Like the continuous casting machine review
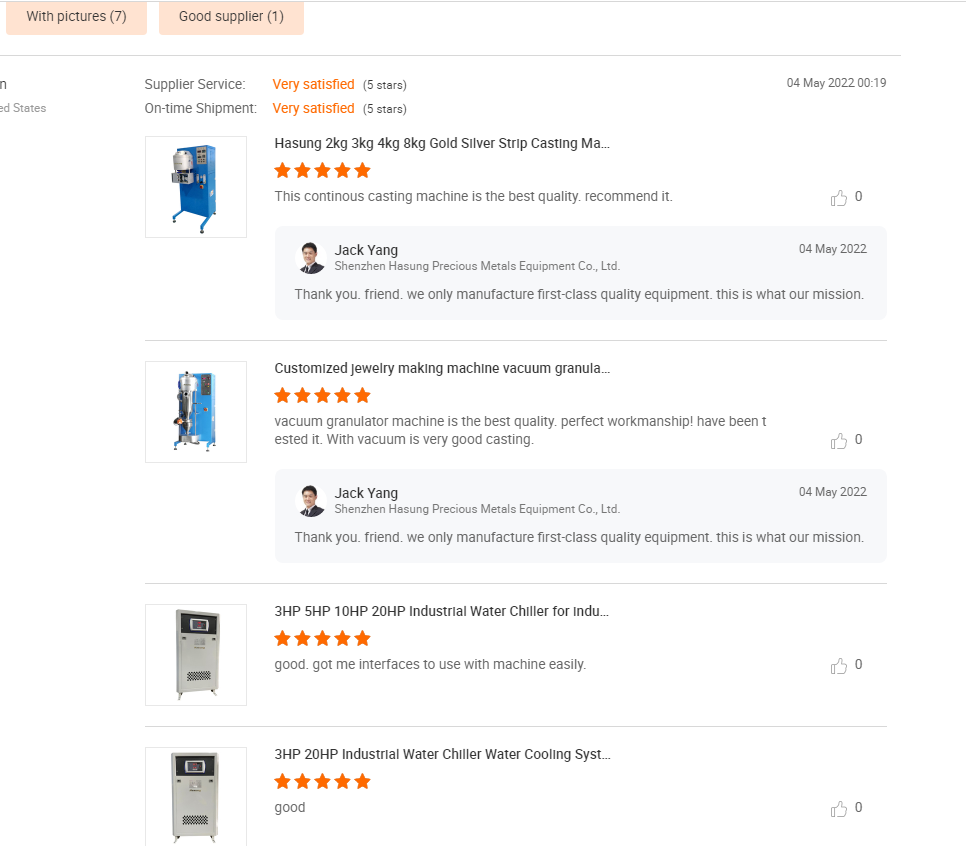Screen dimensions: 966x846 pos(839,198)
